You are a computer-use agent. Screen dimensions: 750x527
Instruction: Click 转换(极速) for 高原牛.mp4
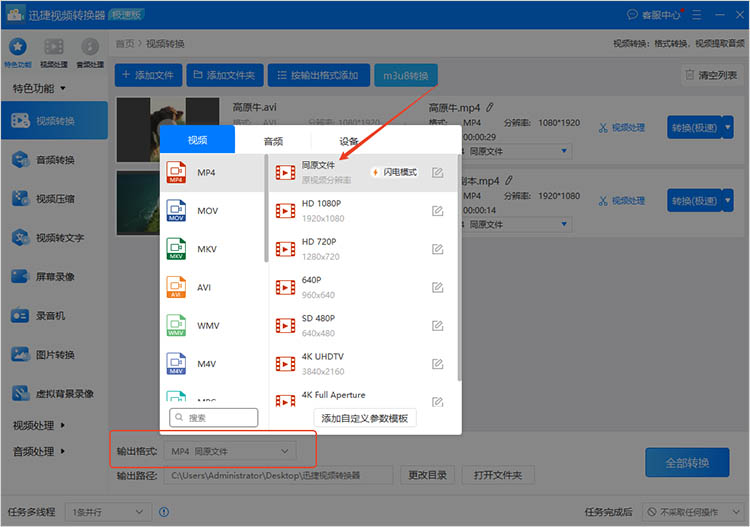[x=695, y=128]
